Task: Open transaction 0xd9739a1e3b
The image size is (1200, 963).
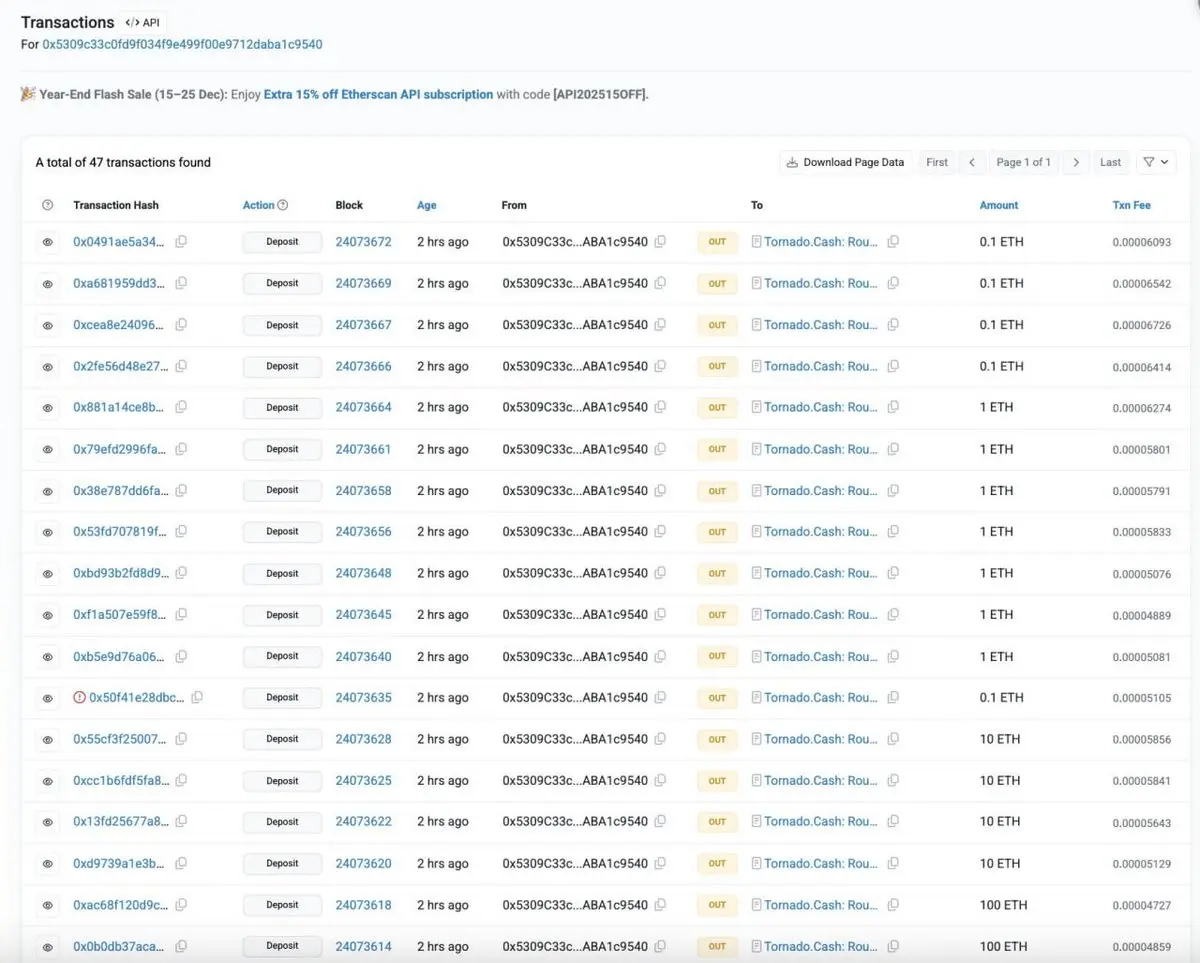Action: coord(120,863)
